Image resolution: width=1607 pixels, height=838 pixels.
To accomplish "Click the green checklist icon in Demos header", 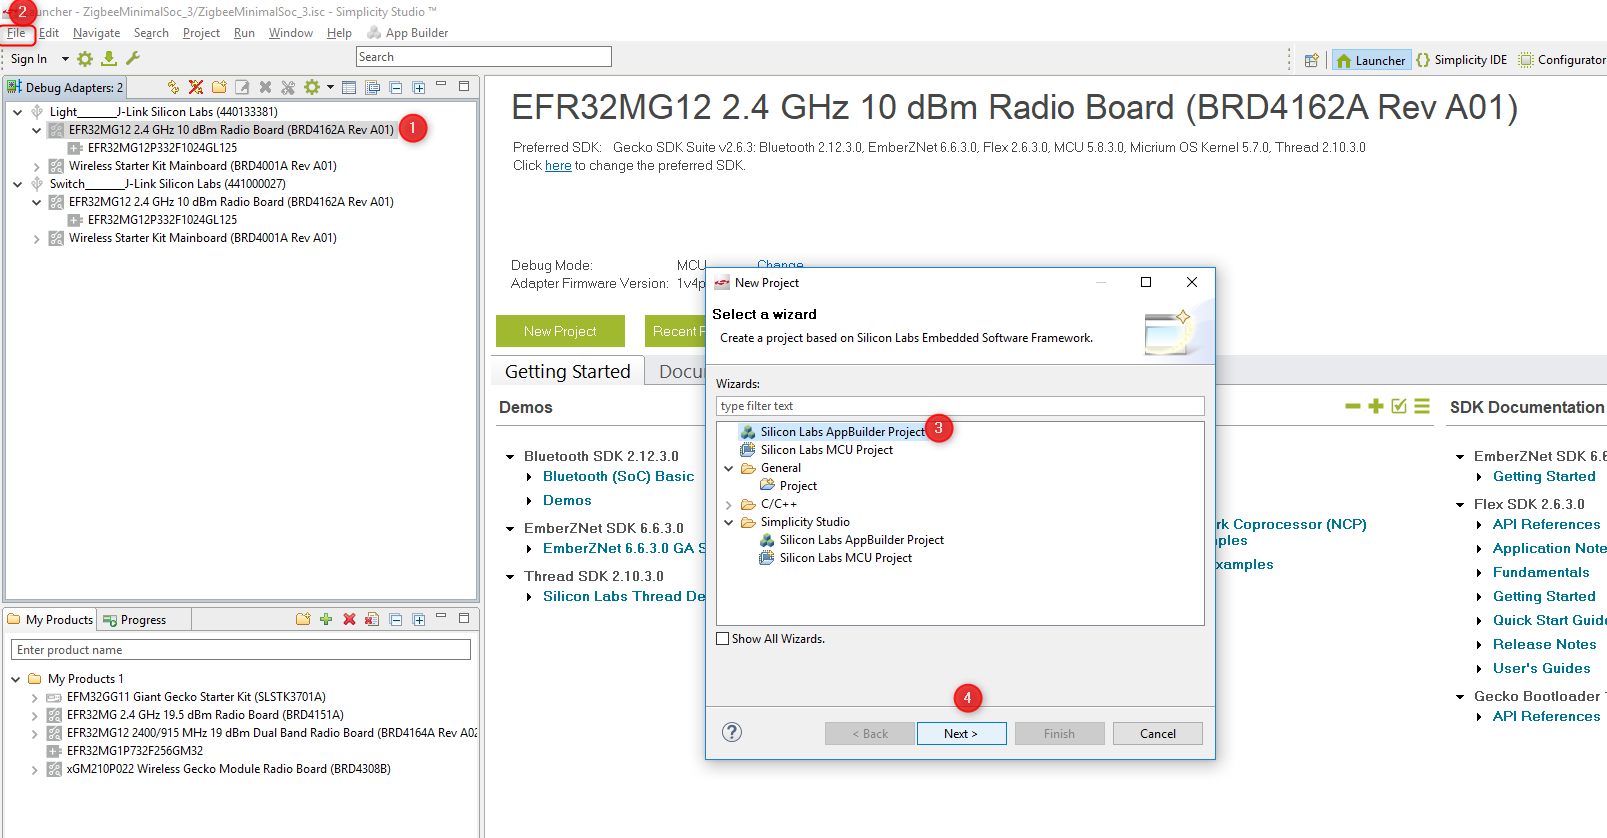I will pos(1399,406).
